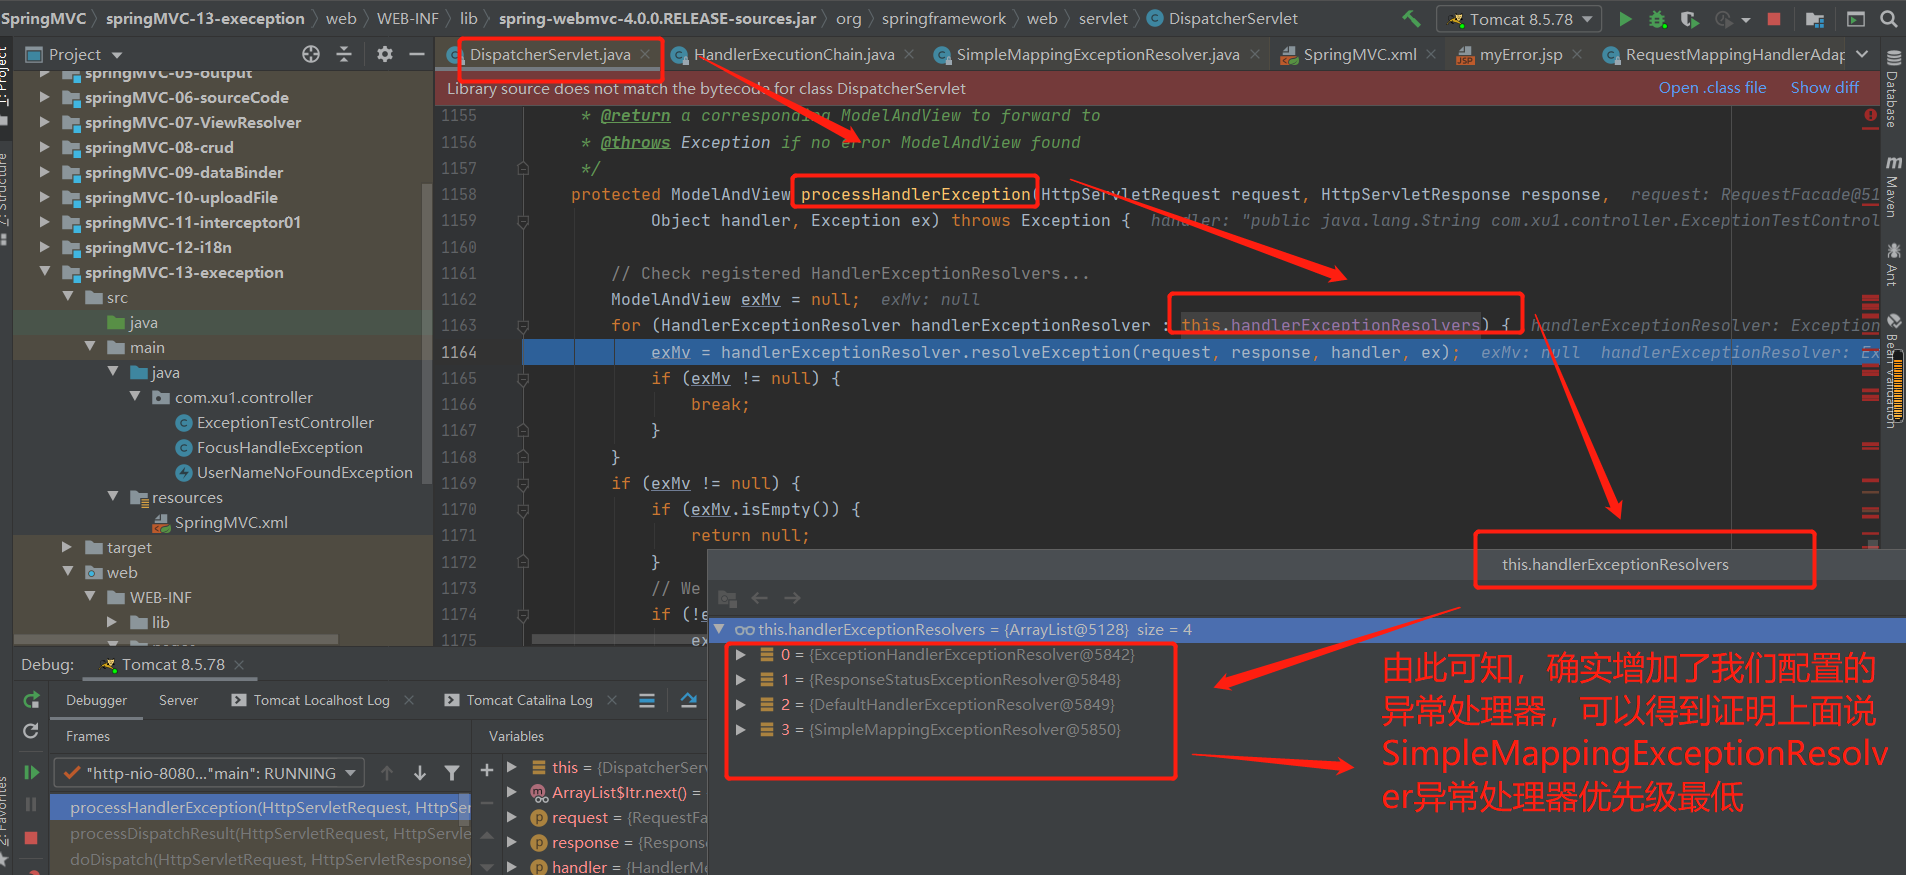Viewport: 1906px width, 875px height.
Task: Open Project panel settings gear
Action: (x=385, y=54)
